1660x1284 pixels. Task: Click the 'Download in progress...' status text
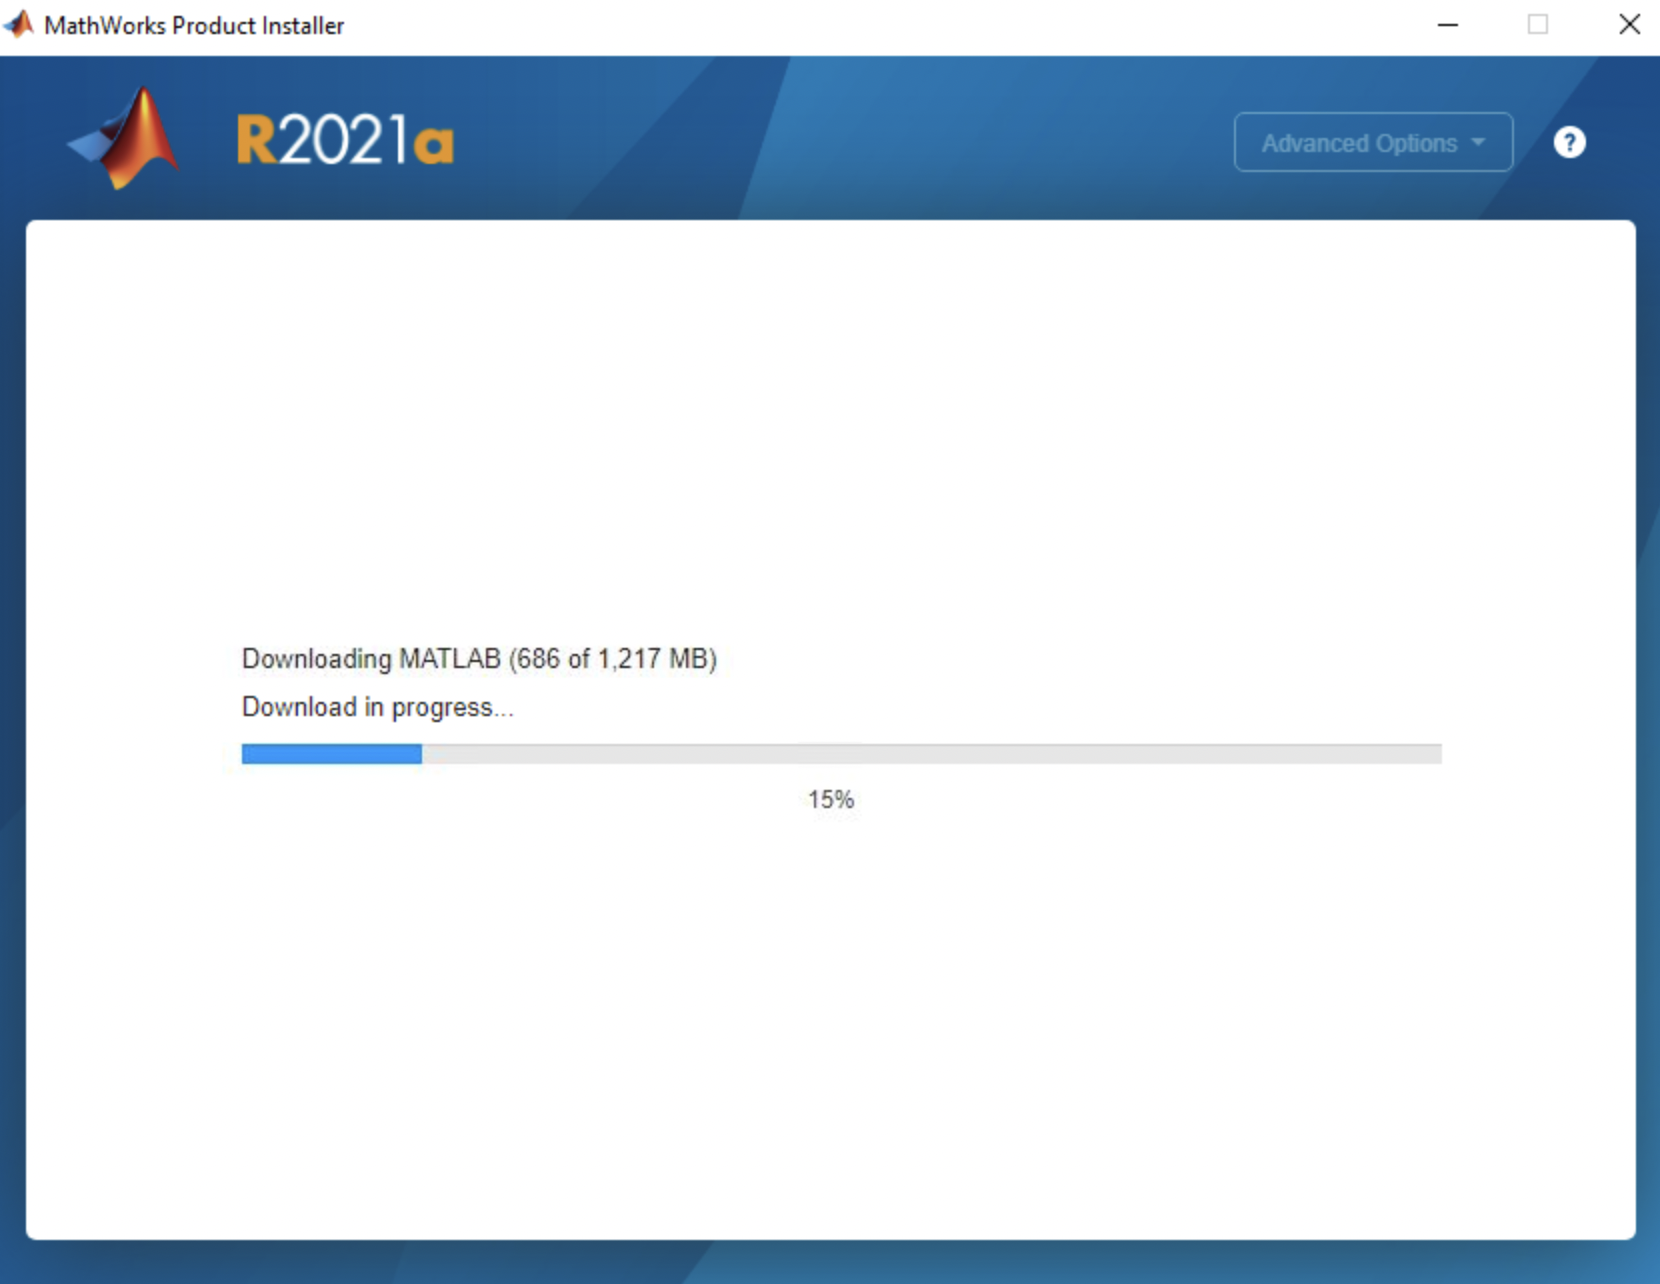(377, 707)
